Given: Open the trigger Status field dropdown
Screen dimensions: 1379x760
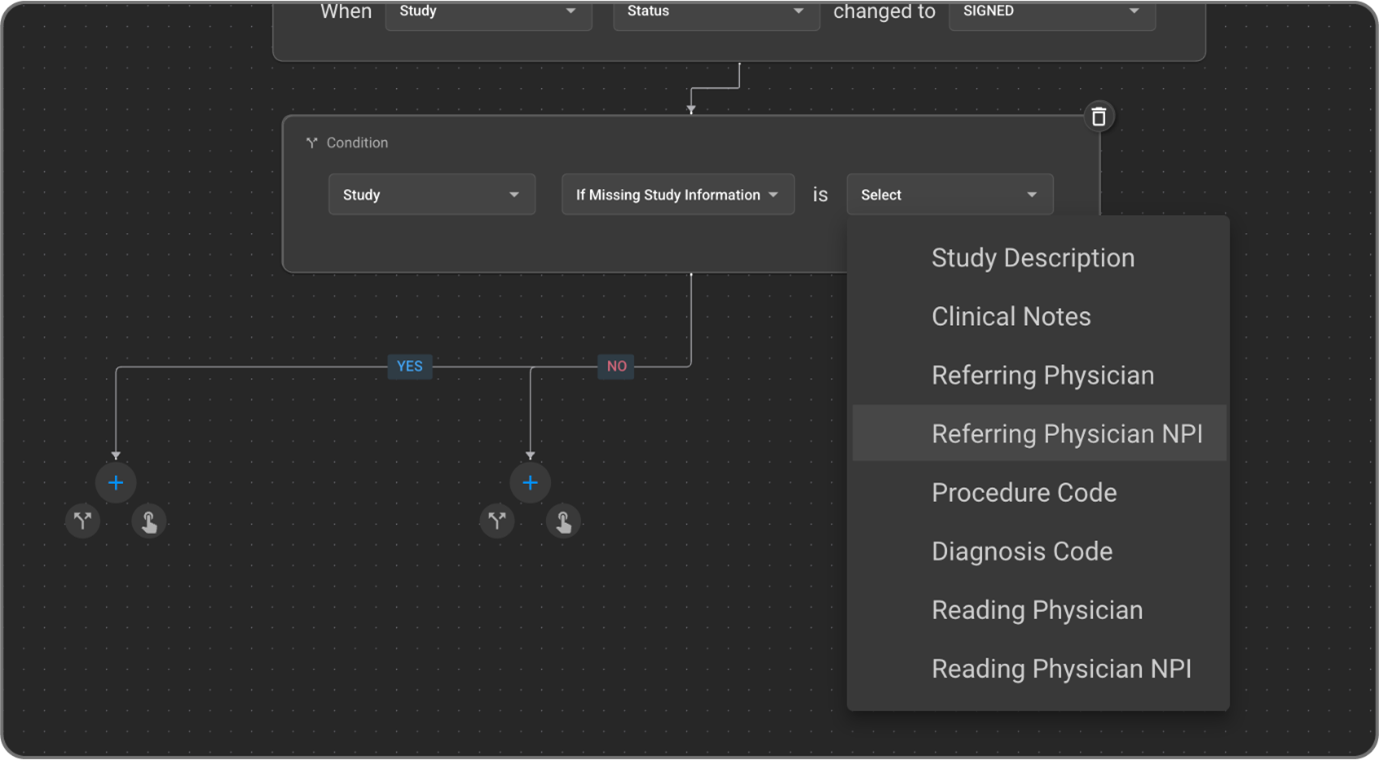Looking at the screenshot, I should click(x=715, y=12).
